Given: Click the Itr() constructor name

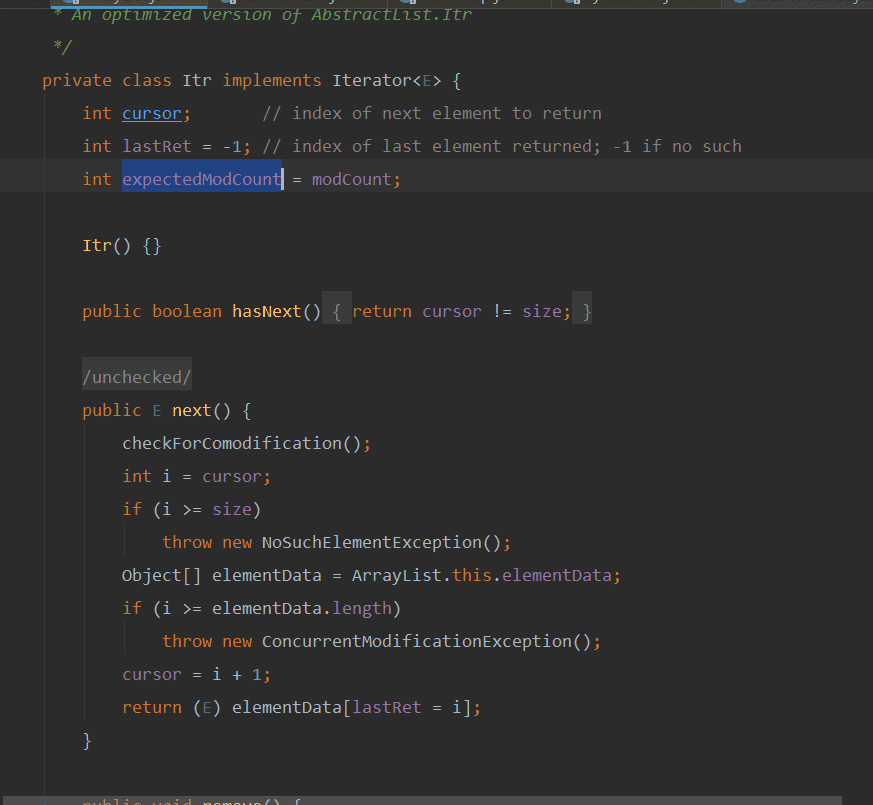Looking at the screenshot, I should 96,246.
